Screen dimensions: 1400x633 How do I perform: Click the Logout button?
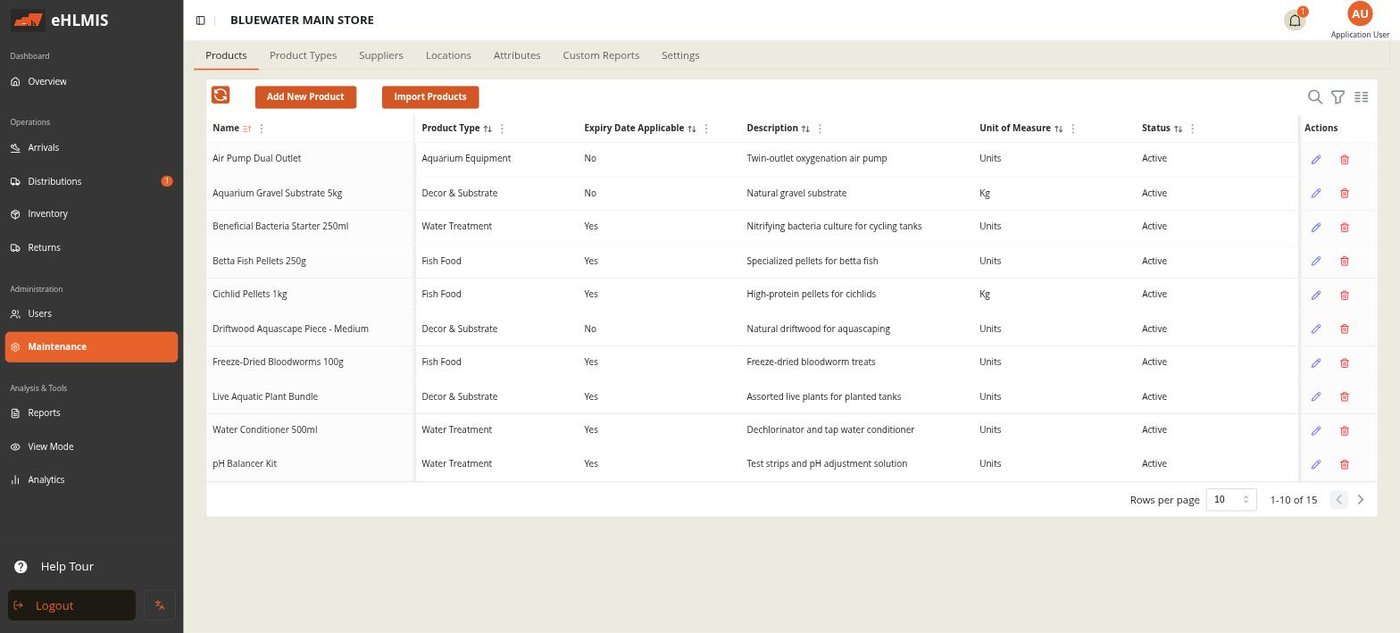(71, 605)
